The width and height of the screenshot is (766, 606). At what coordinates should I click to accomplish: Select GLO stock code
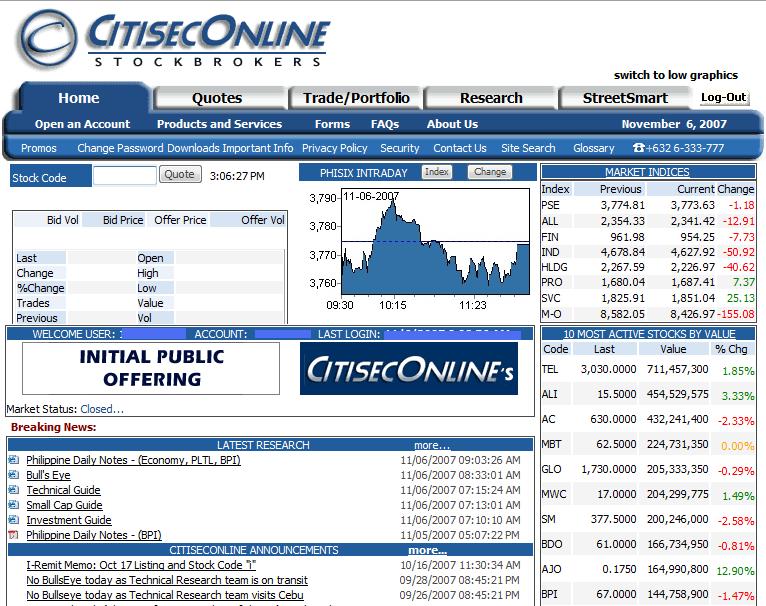point(552,469)
